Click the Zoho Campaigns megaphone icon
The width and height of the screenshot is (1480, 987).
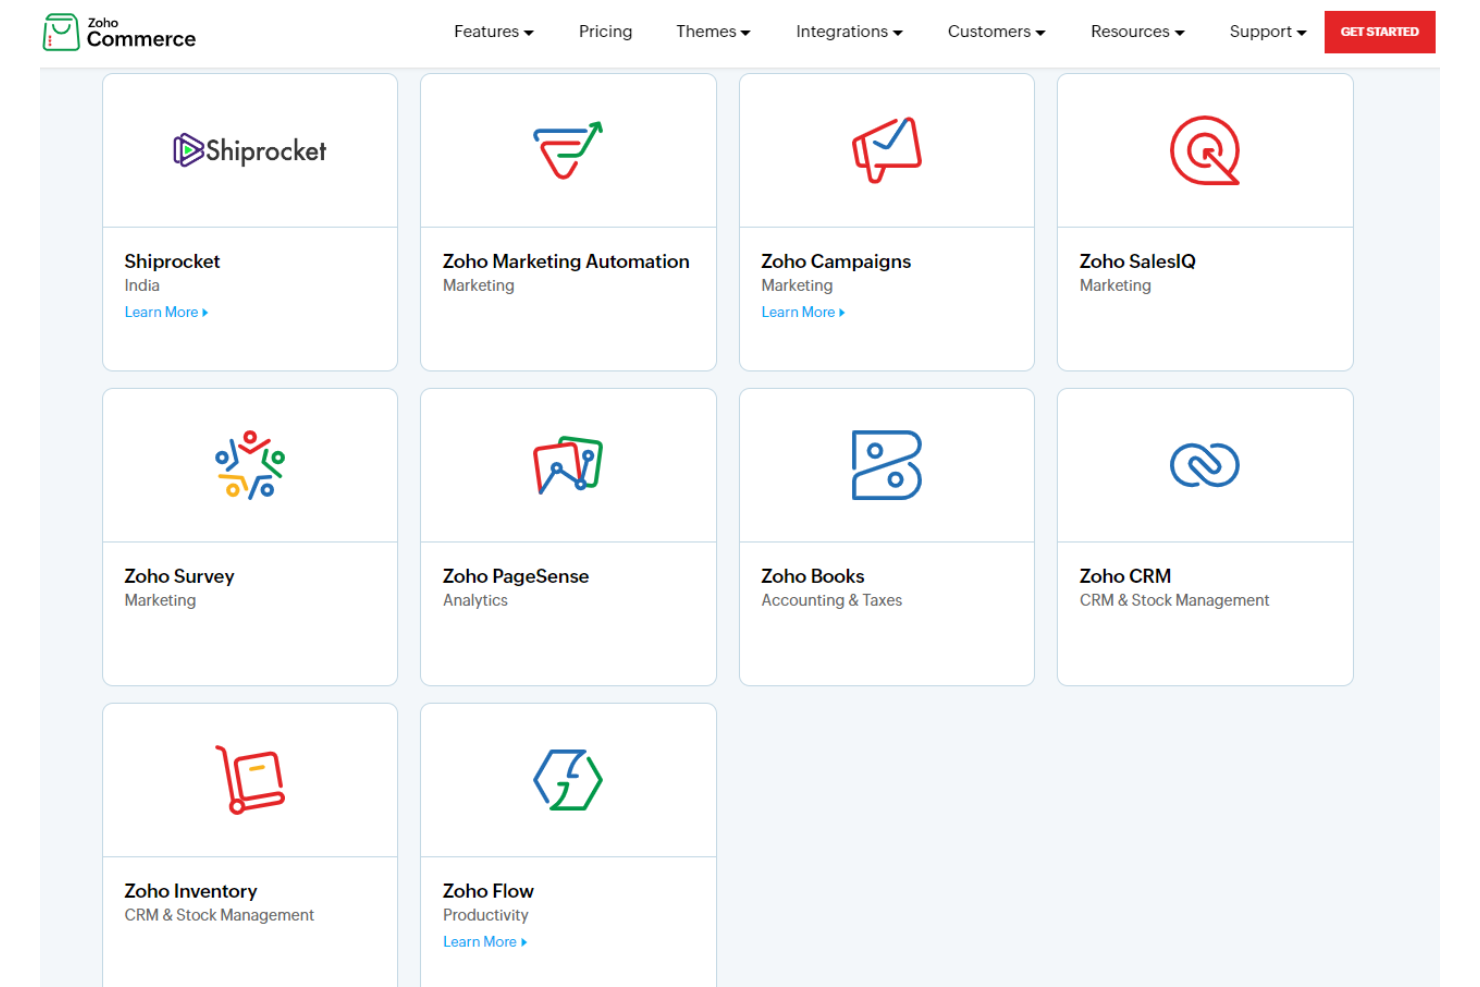(885, 150)
